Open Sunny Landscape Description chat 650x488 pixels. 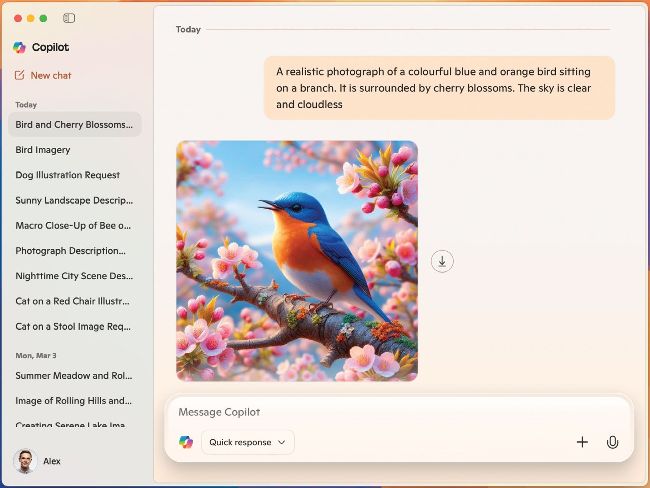point(73,200)
